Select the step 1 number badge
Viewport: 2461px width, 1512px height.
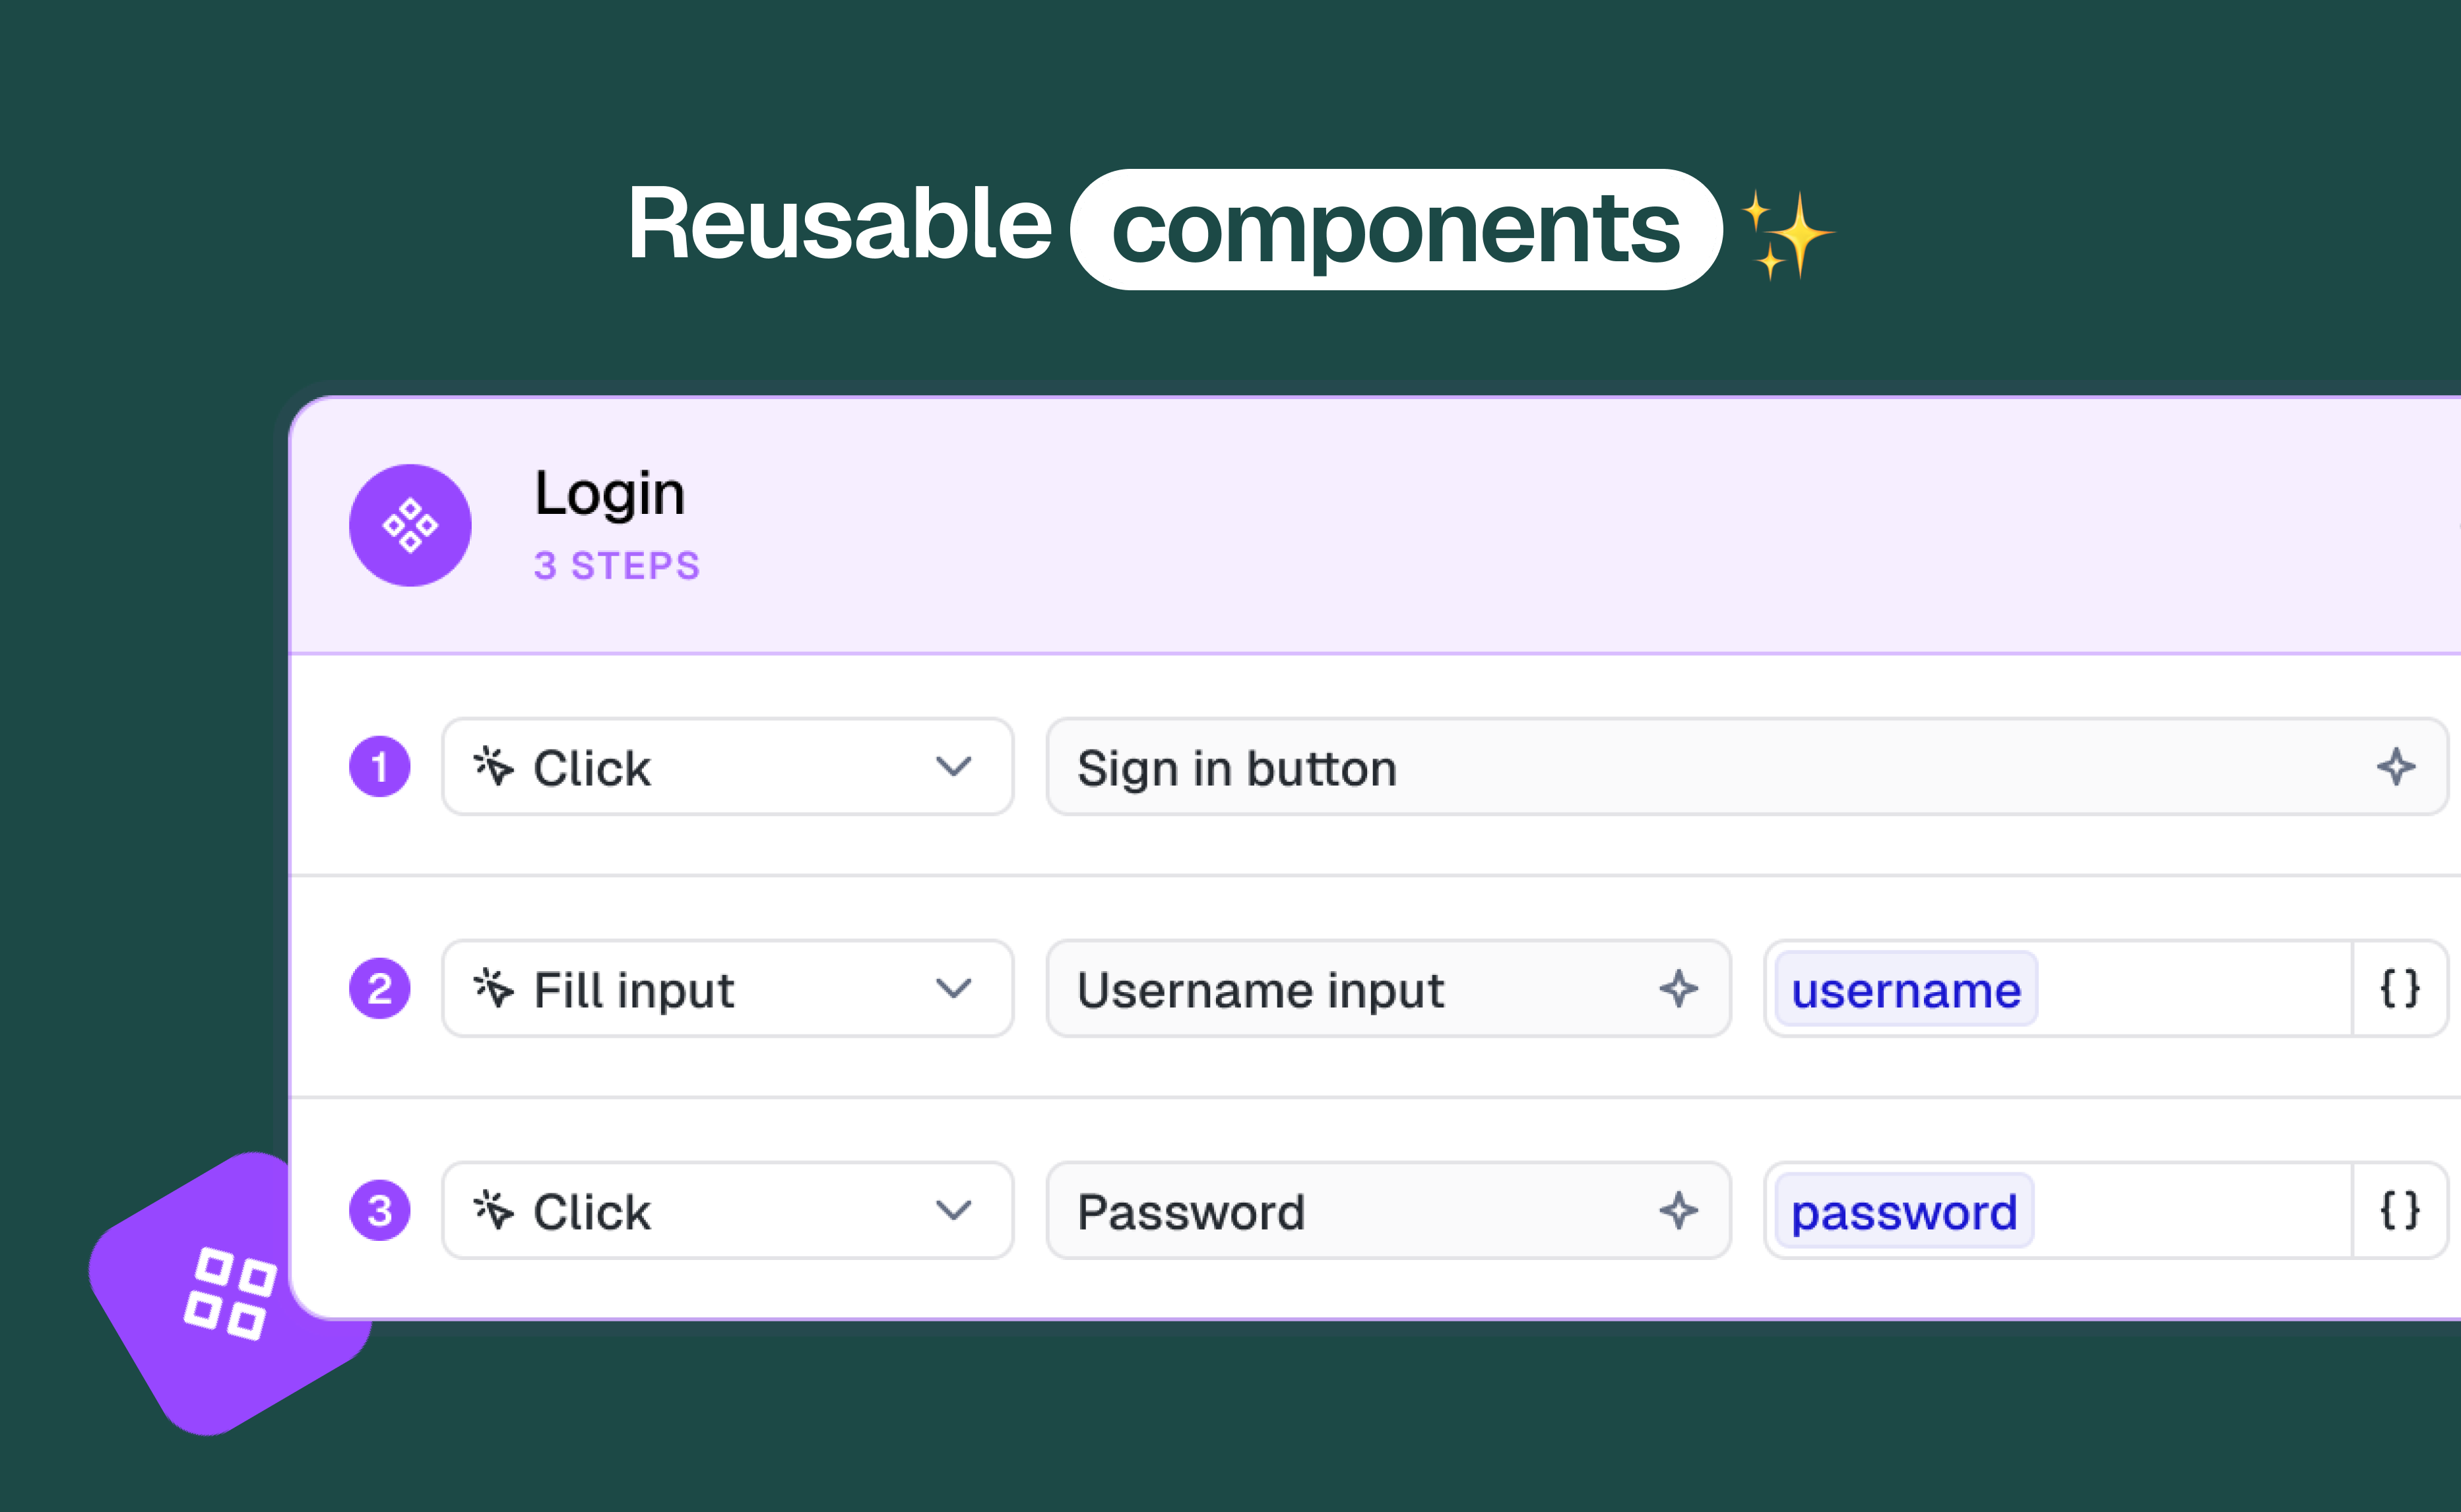[379, 767]
